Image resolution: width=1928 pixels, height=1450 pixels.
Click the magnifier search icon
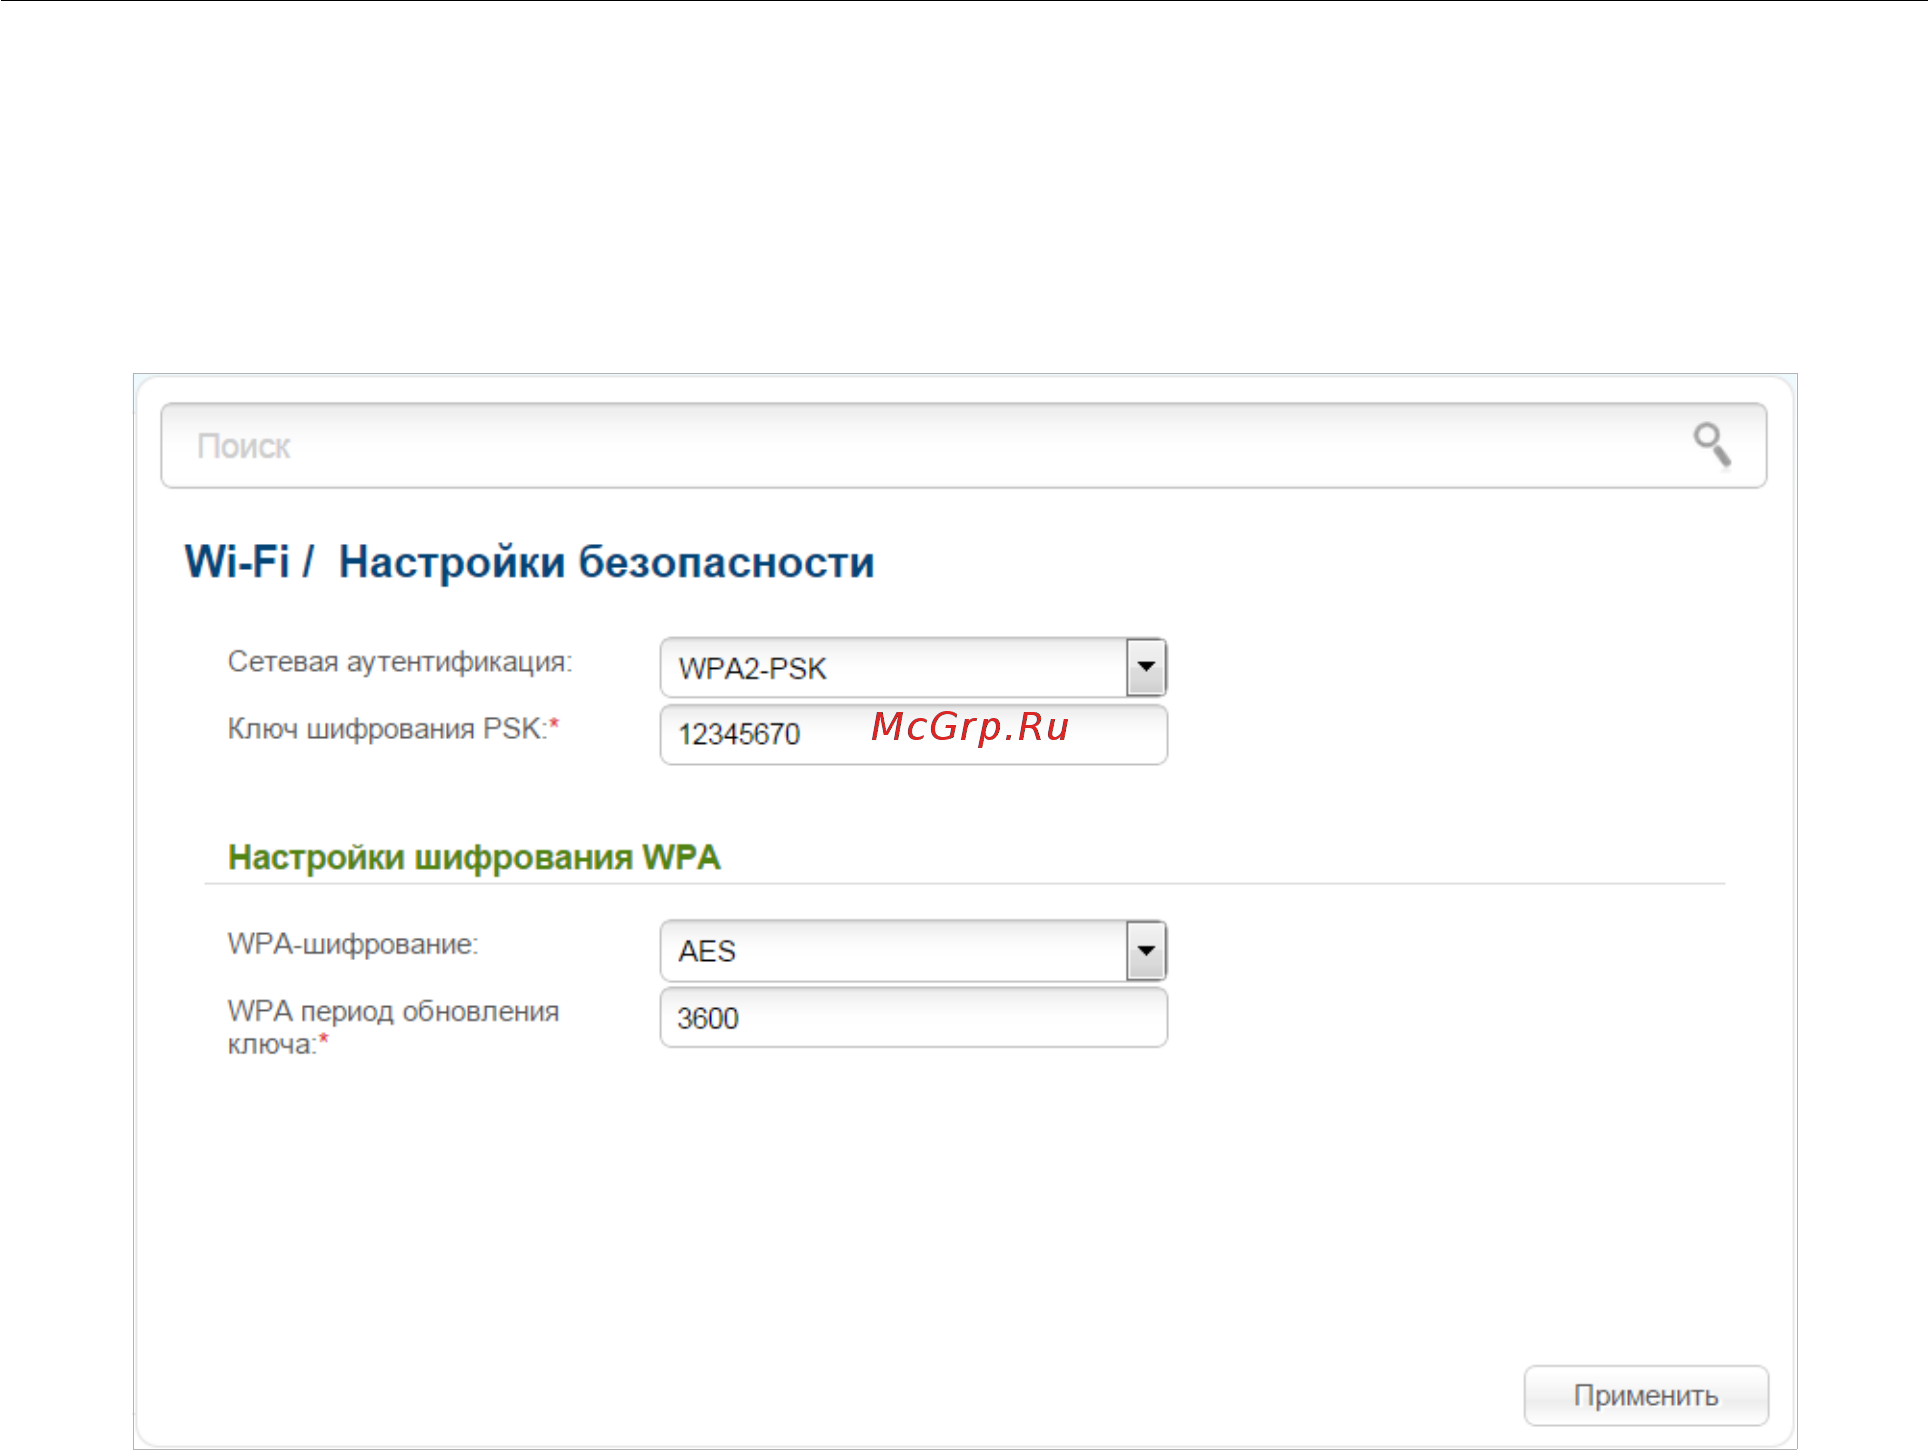(x=1712, y=445)
